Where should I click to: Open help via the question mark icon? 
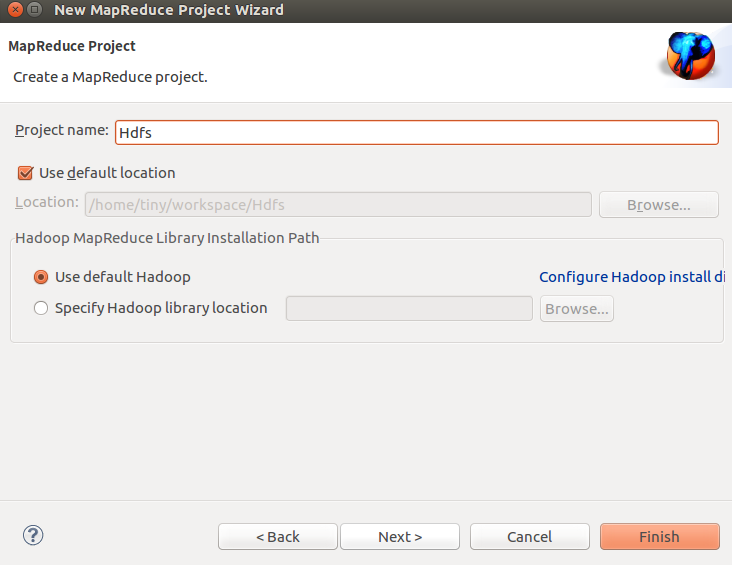tap(32, 536)
